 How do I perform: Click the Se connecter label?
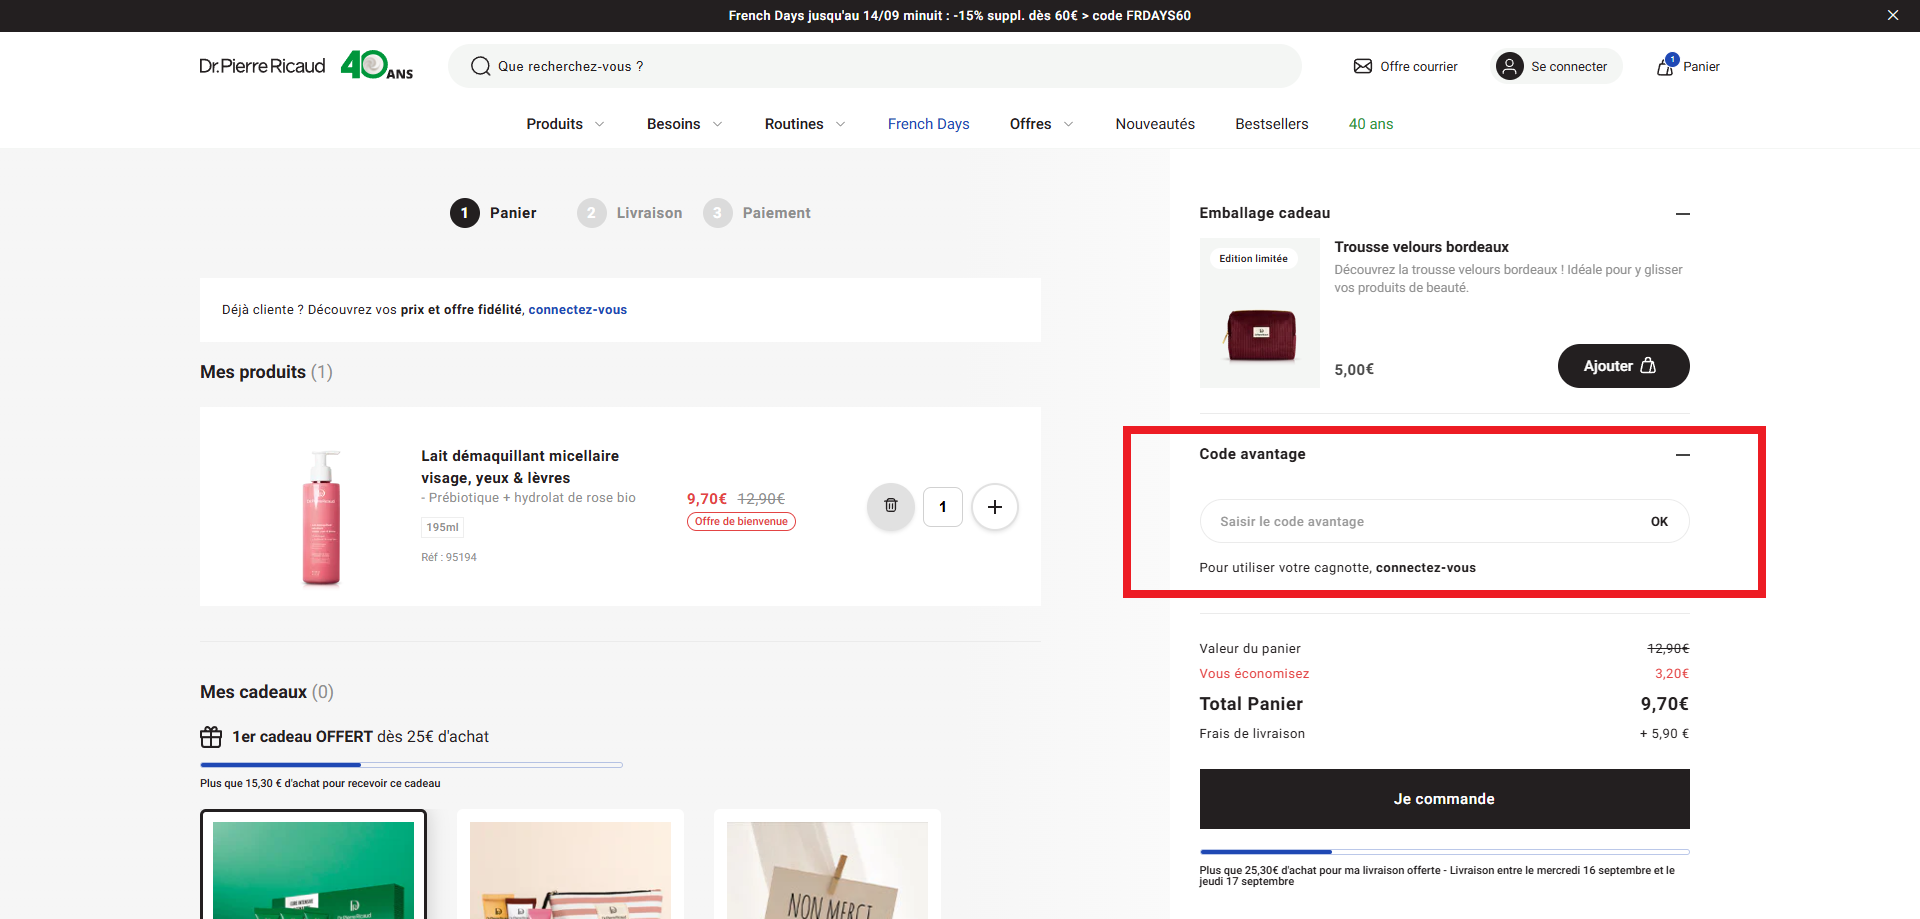click(1569, 67)
